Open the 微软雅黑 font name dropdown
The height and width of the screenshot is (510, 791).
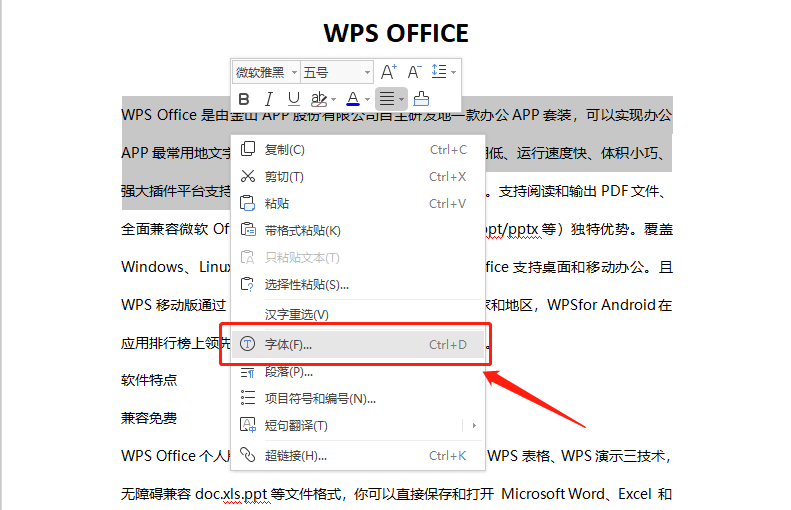[x=294, y=73]
